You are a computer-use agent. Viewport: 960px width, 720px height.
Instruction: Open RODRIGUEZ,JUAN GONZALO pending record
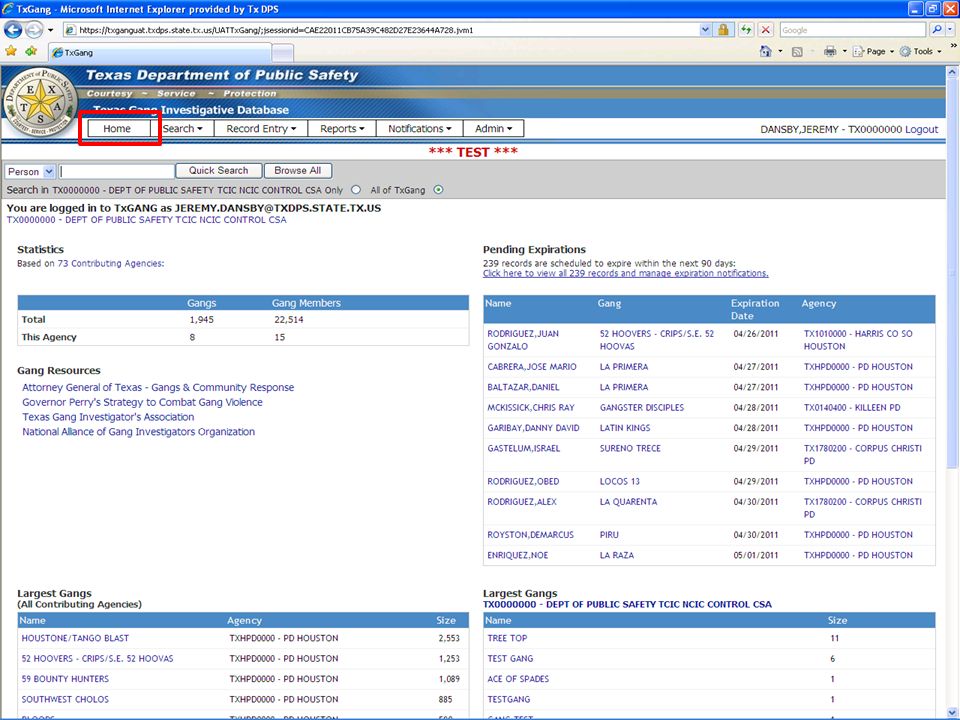point(523,340)
